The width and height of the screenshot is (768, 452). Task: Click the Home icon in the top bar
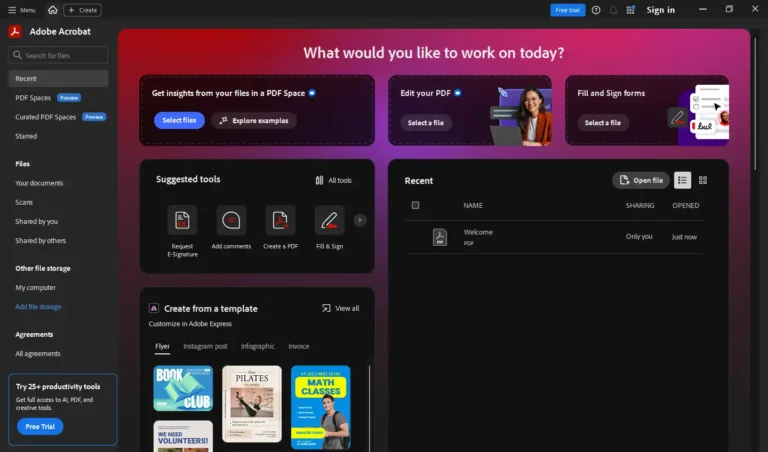52,10
